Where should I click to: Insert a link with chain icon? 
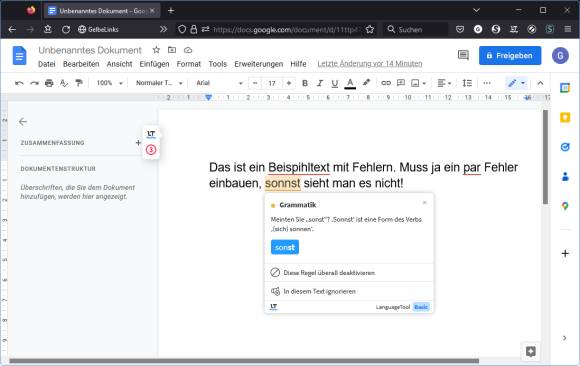click(x=386, y=83)
